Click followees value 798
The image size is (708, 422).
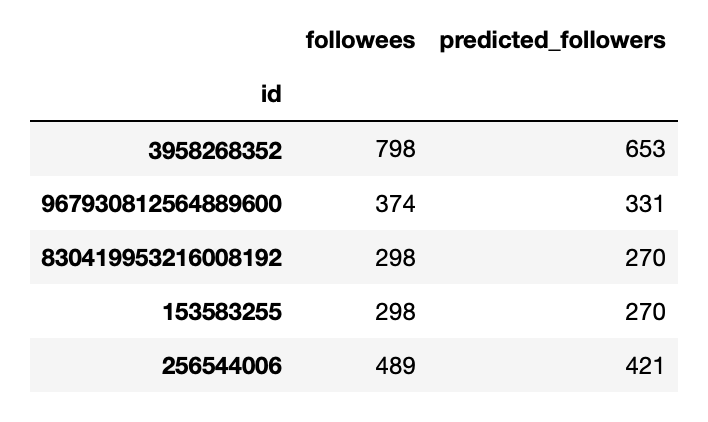pyautogui.click(x=396, y=149)
